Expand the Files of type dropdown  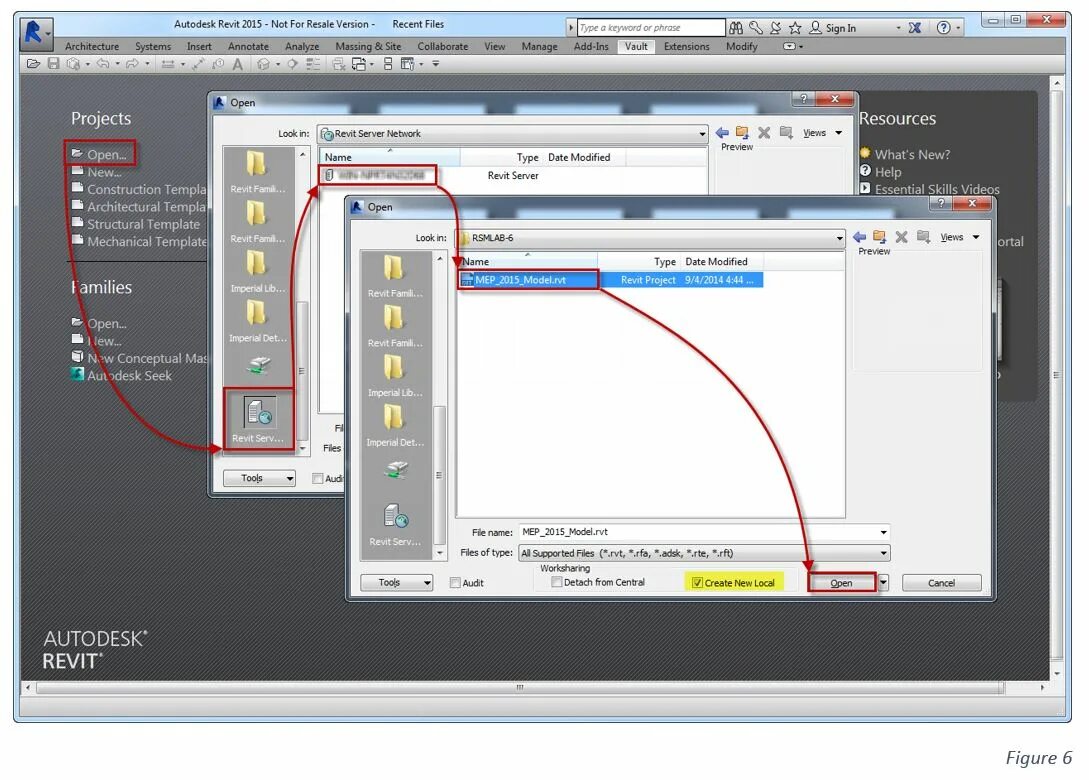point(883,554)
